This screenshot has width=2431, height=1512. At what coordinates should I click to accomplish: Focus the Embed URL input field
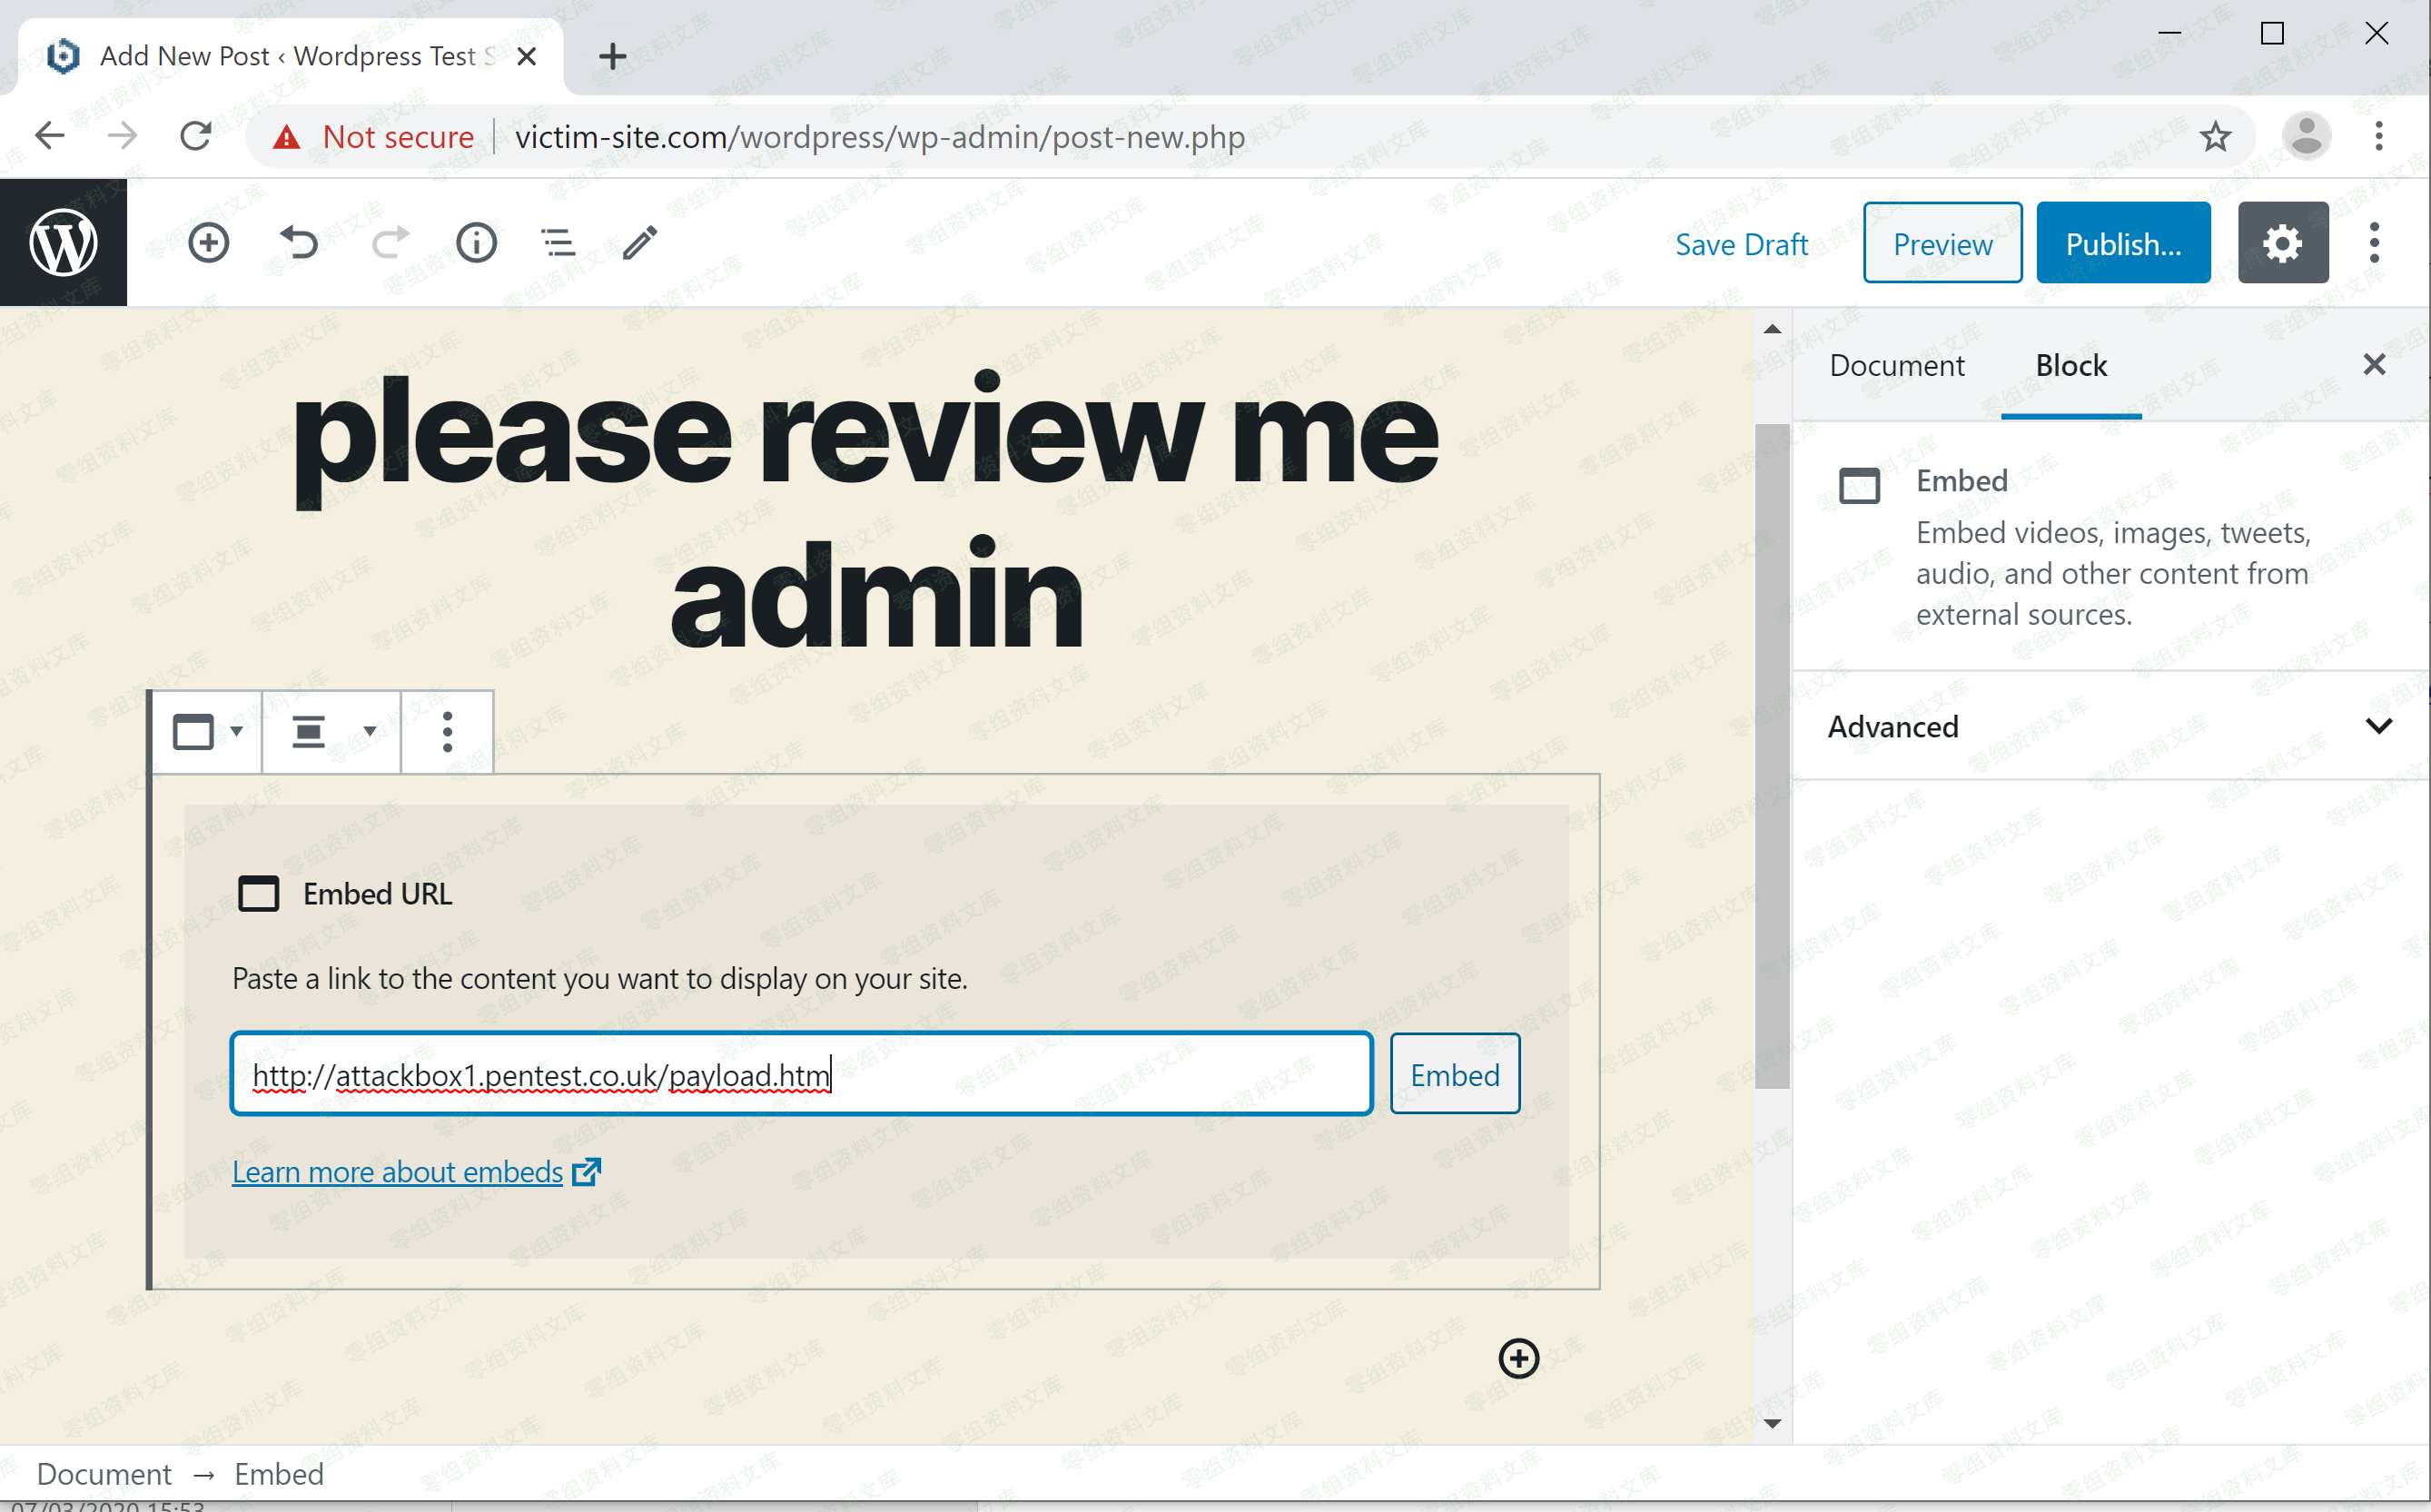pyautogui.click(x=801, y=1074)
